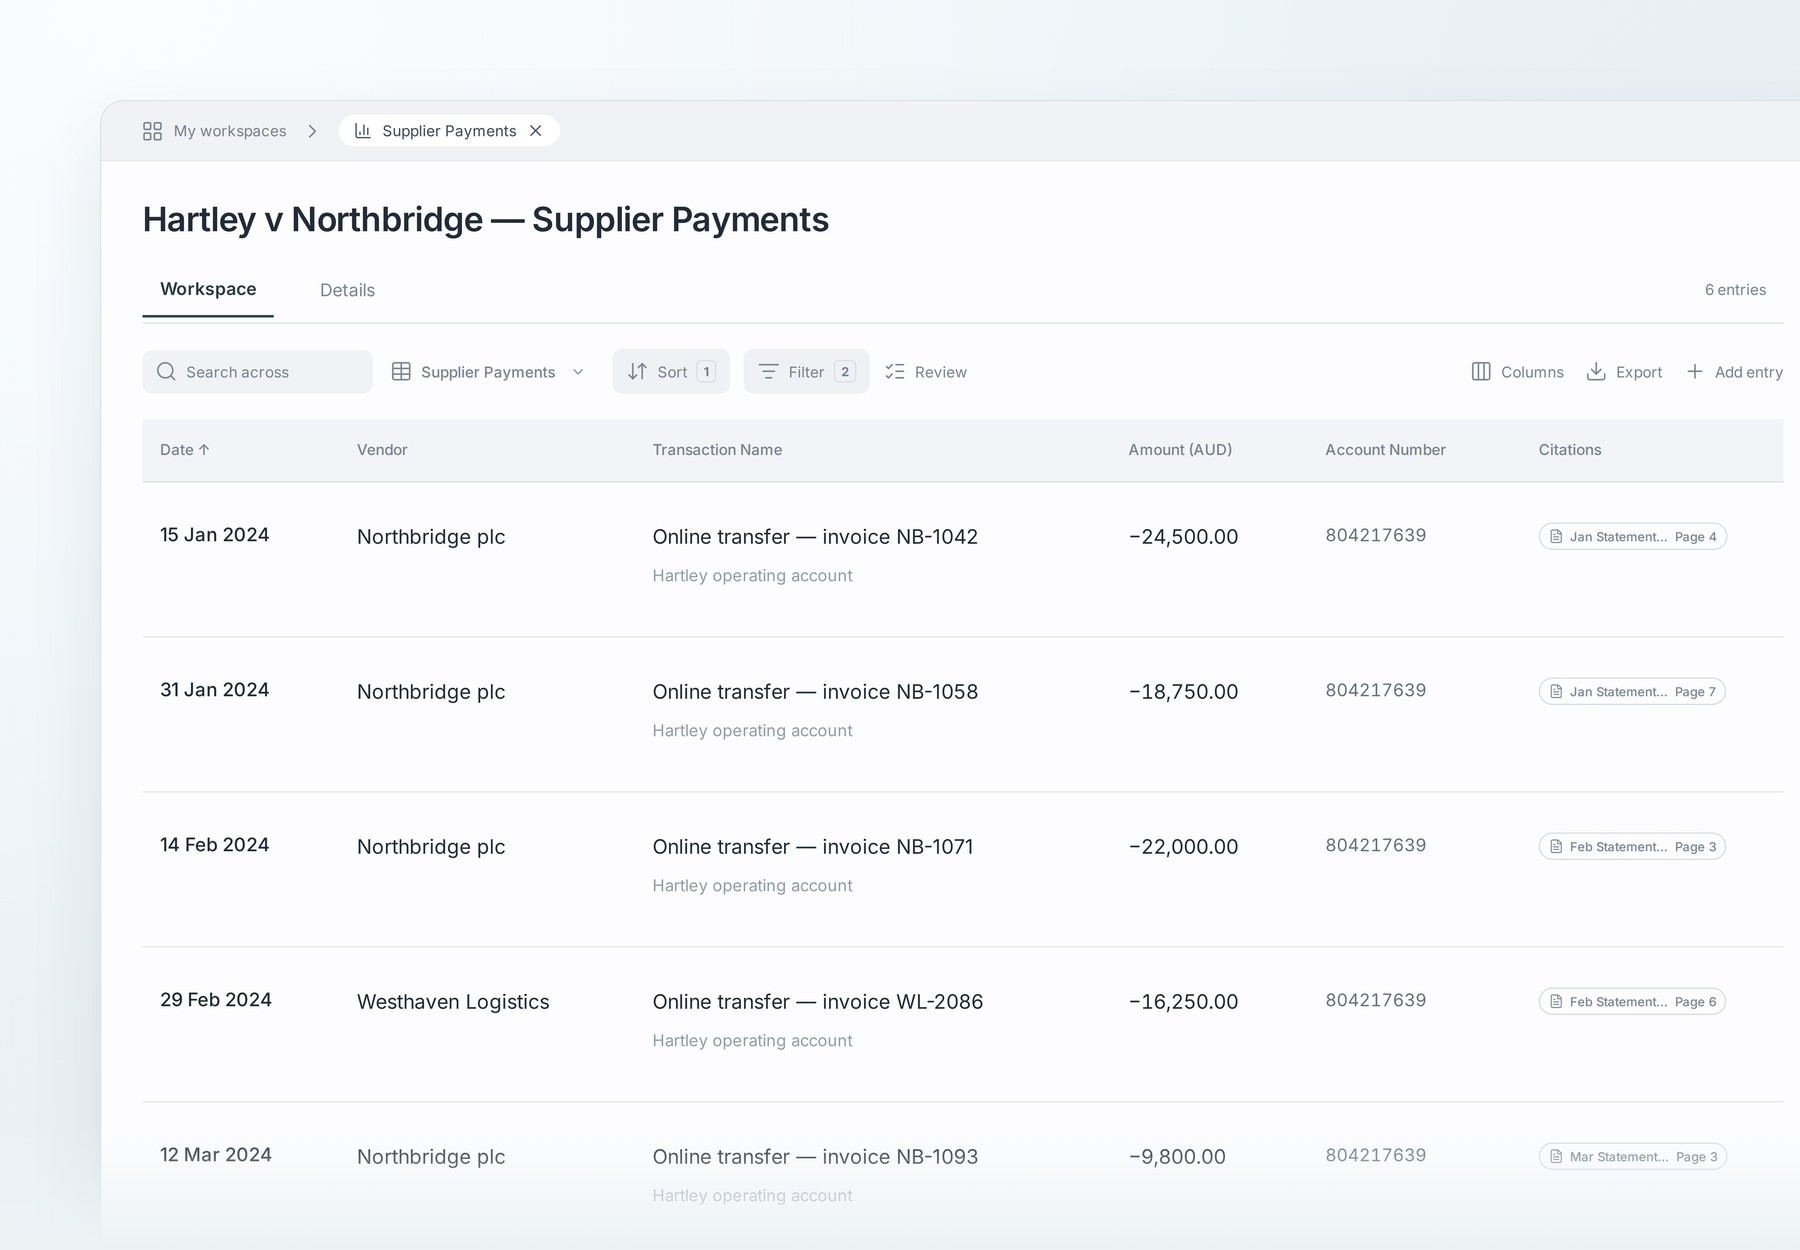The width and height of the screenshot is (1800, 1250).
Task: Open Jan Statement Page 7 citation
Action: 1632,692
